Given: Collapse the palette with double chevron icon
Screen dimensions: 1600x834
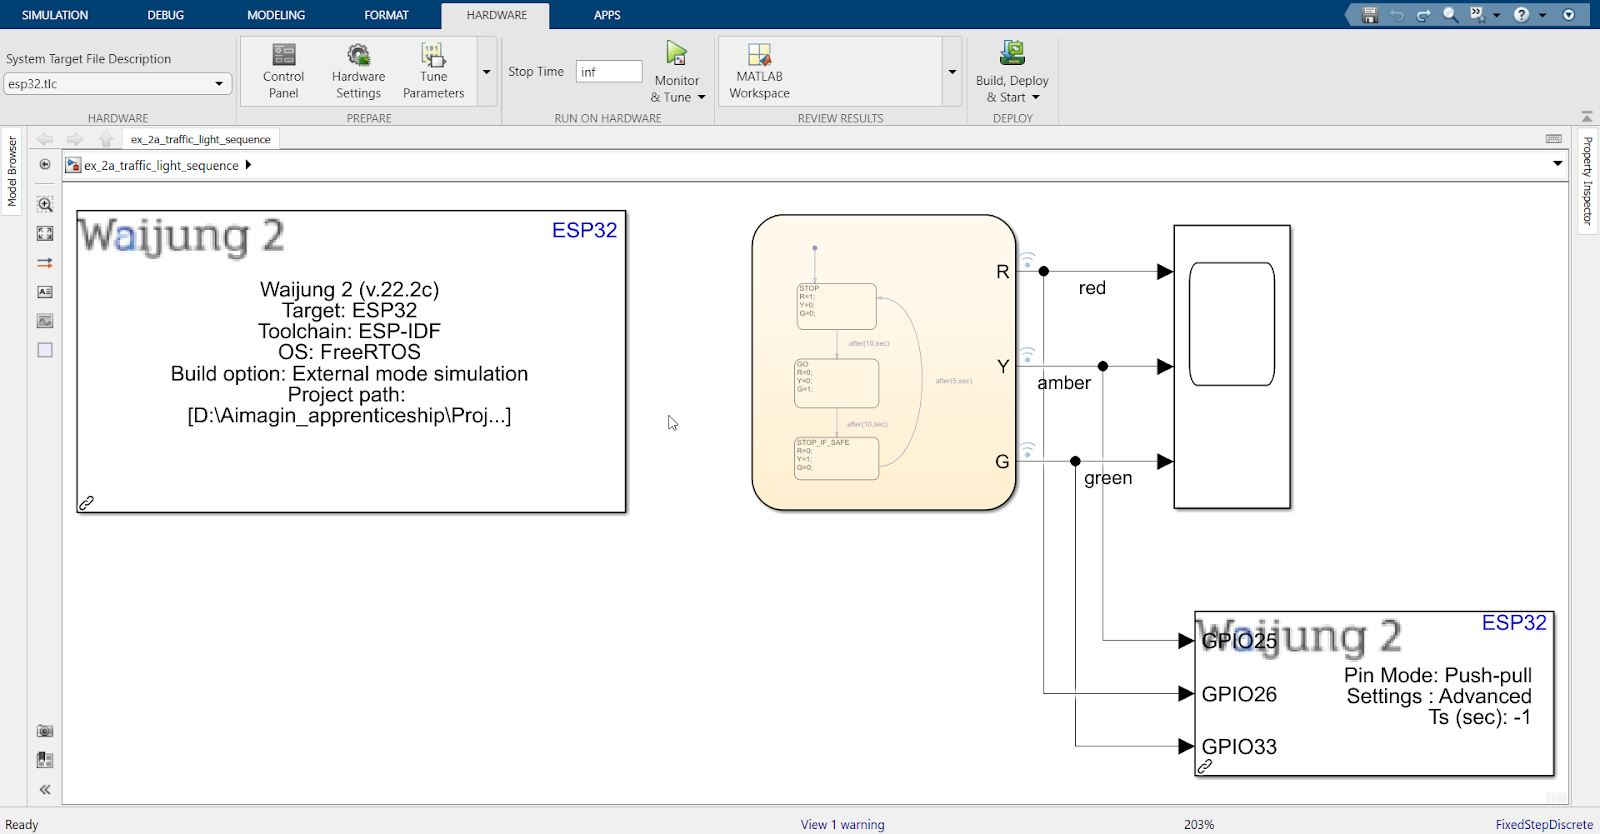Looking at the screenshot, I should (45, 789).
